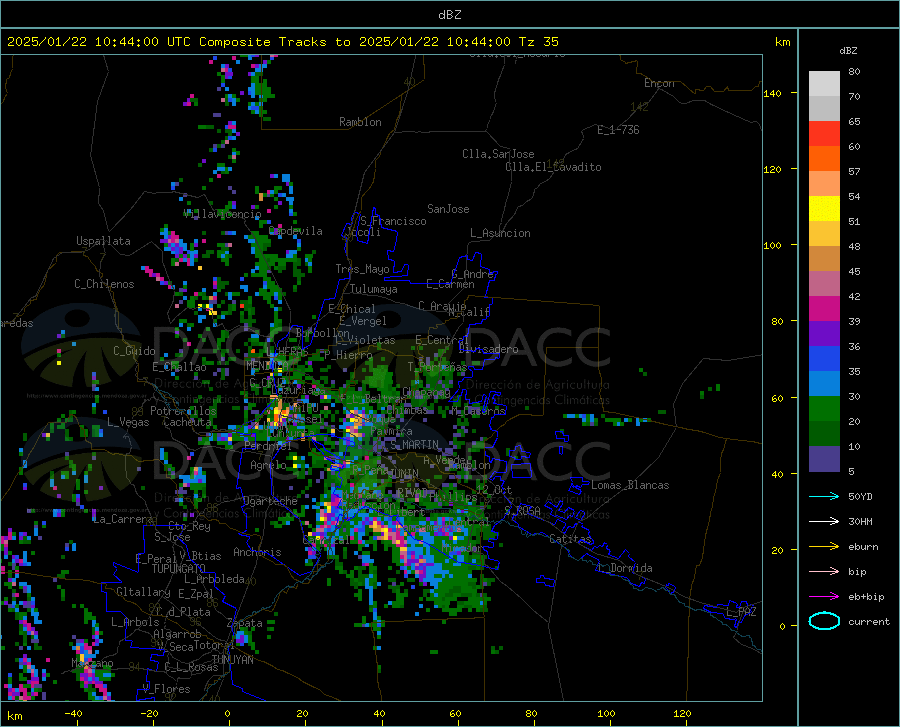The width and height of the screenshot is (900, 727).
Task: Click the Cacheuta label
Action: click(x=187, y=422)
